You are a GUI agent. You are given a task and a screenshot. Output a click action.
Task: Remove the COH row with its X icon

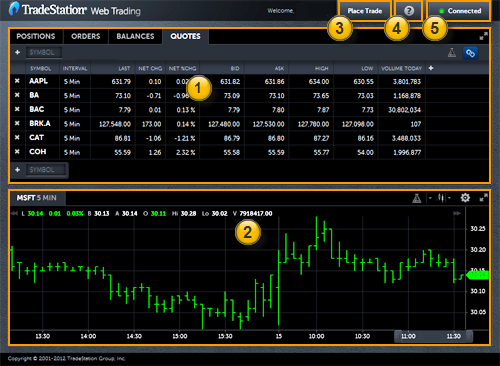pos(17,152)
